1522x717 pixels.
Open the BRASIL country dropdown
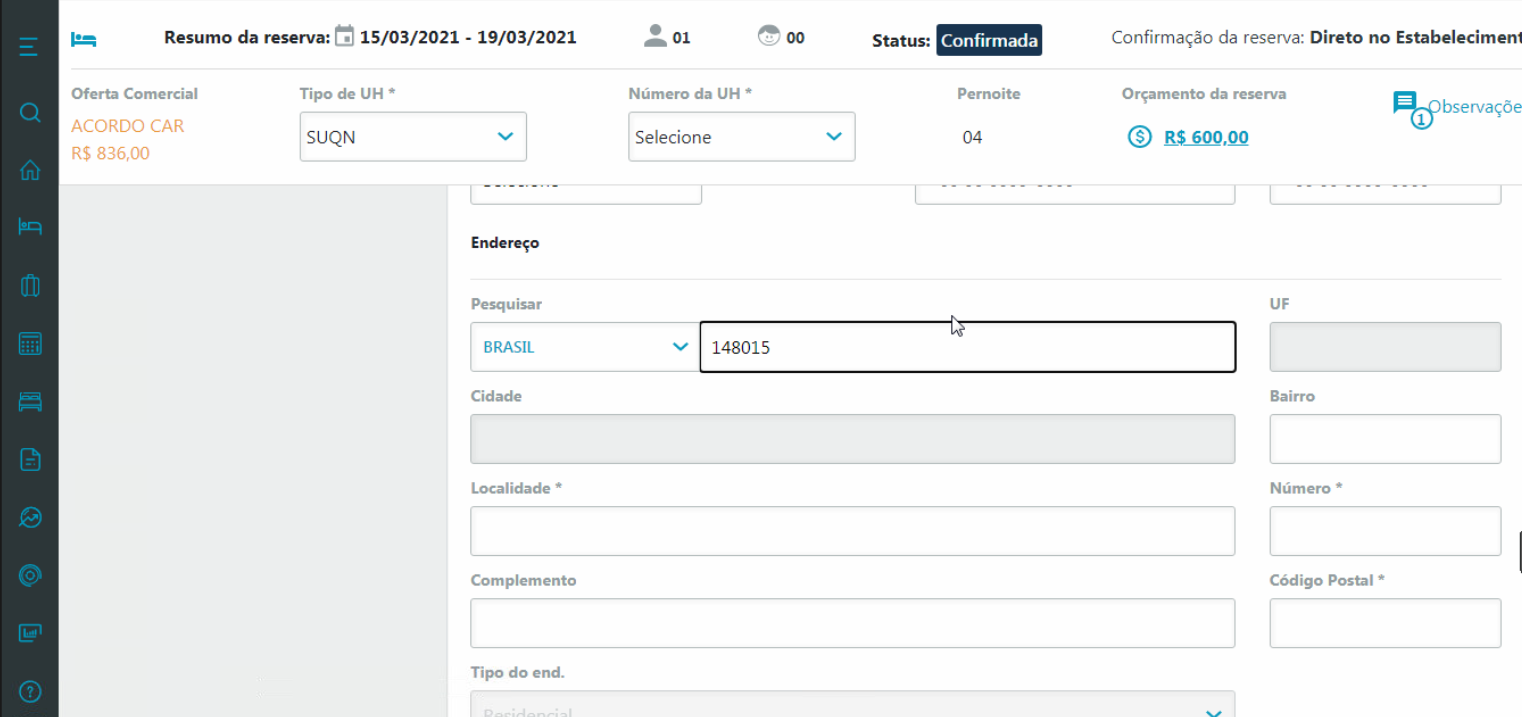(585, 347)
